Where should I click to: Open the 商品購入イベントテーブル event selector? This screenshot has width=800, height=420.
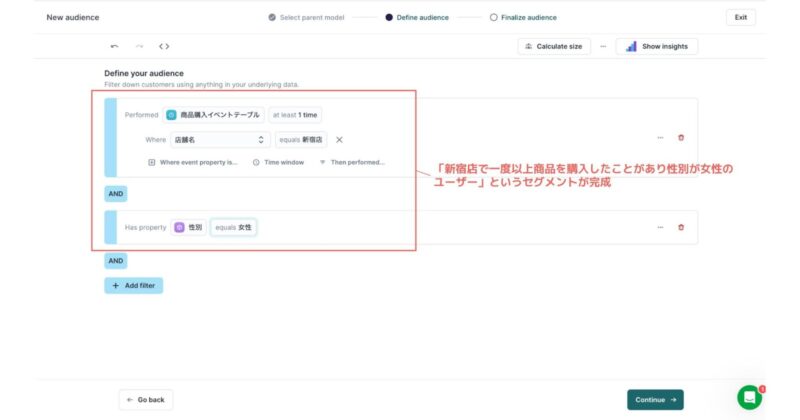point(214,115)
